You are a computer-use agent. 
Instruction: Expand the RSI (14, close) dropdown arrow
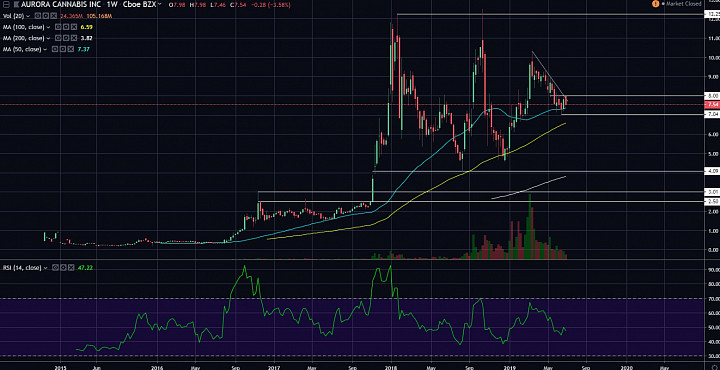point(45,268)
